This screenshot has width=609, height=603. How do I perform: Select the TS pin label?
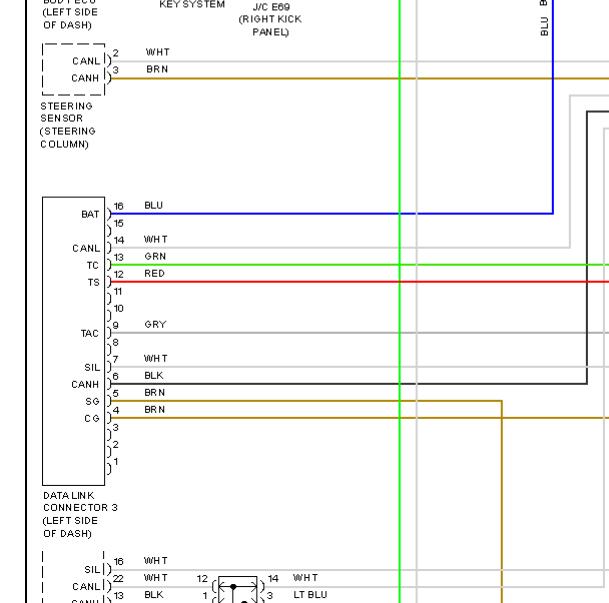click(93, 283)
